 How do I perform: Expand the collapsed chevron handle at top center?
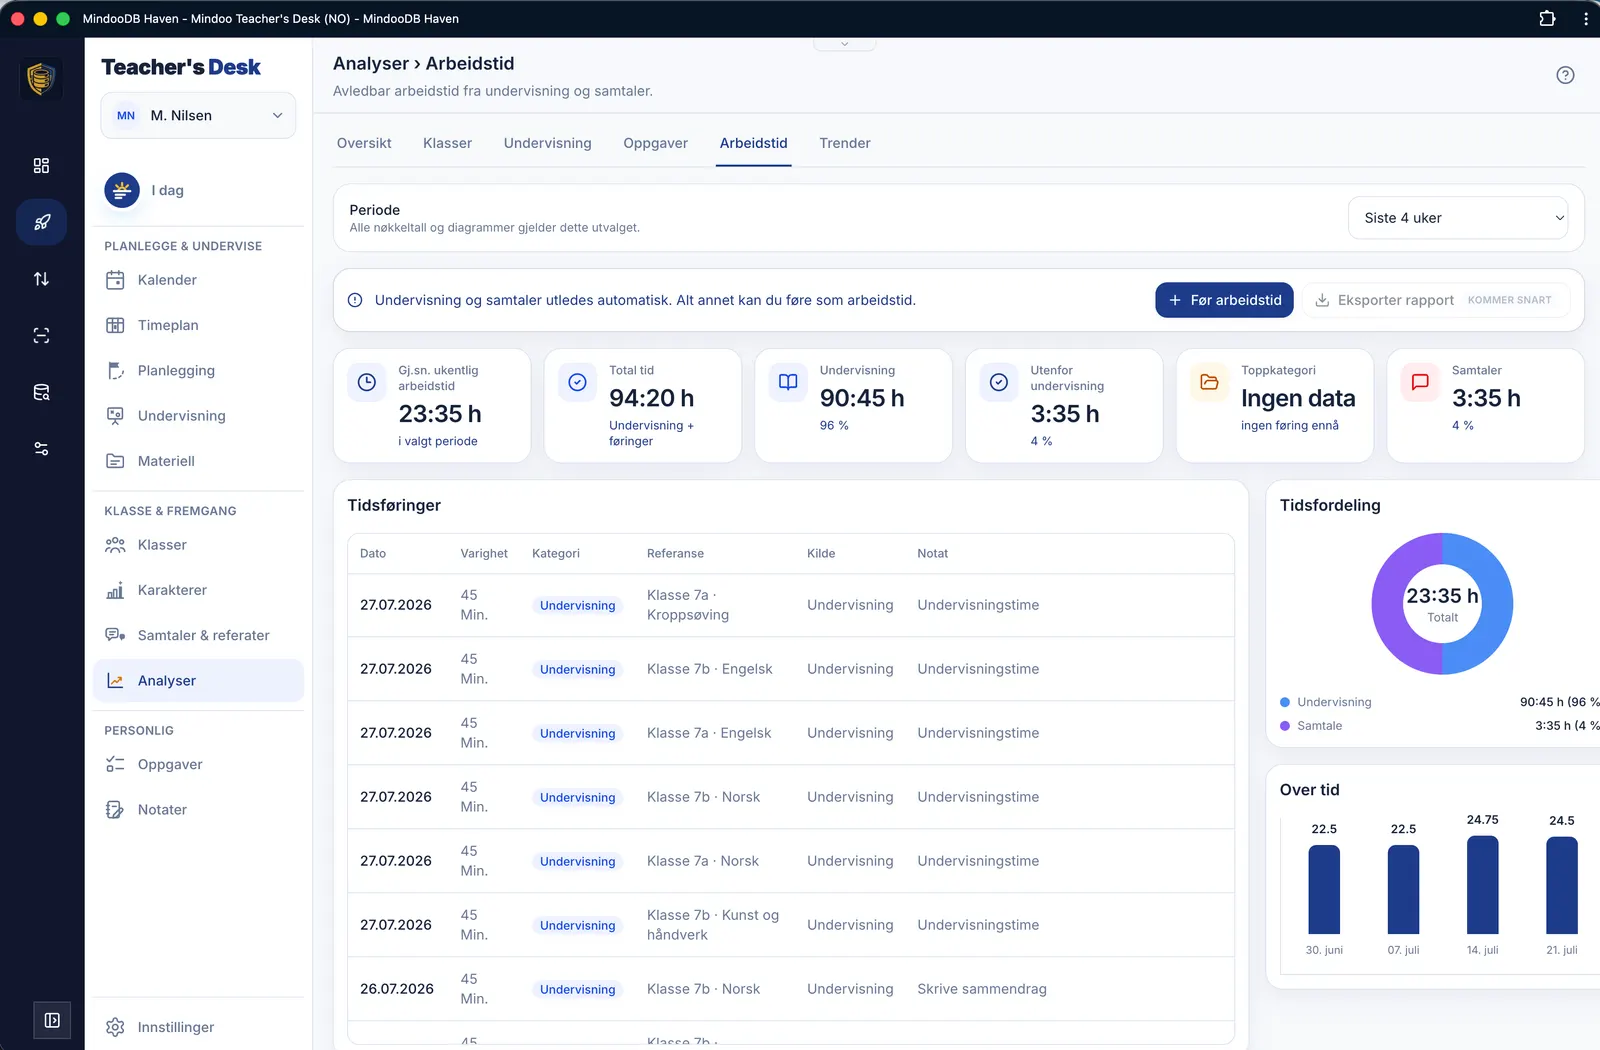tap(845, 44)
